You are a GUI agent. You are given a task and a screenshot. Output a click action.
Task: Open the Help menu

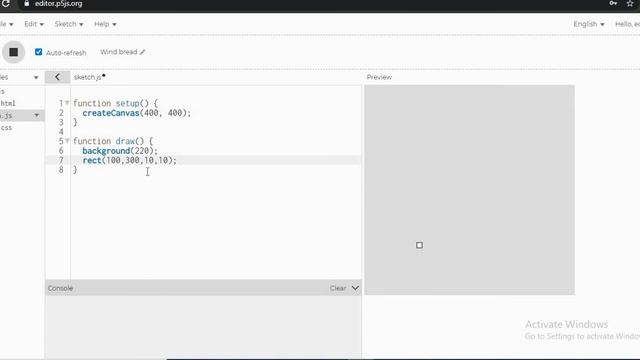(105, 24)
